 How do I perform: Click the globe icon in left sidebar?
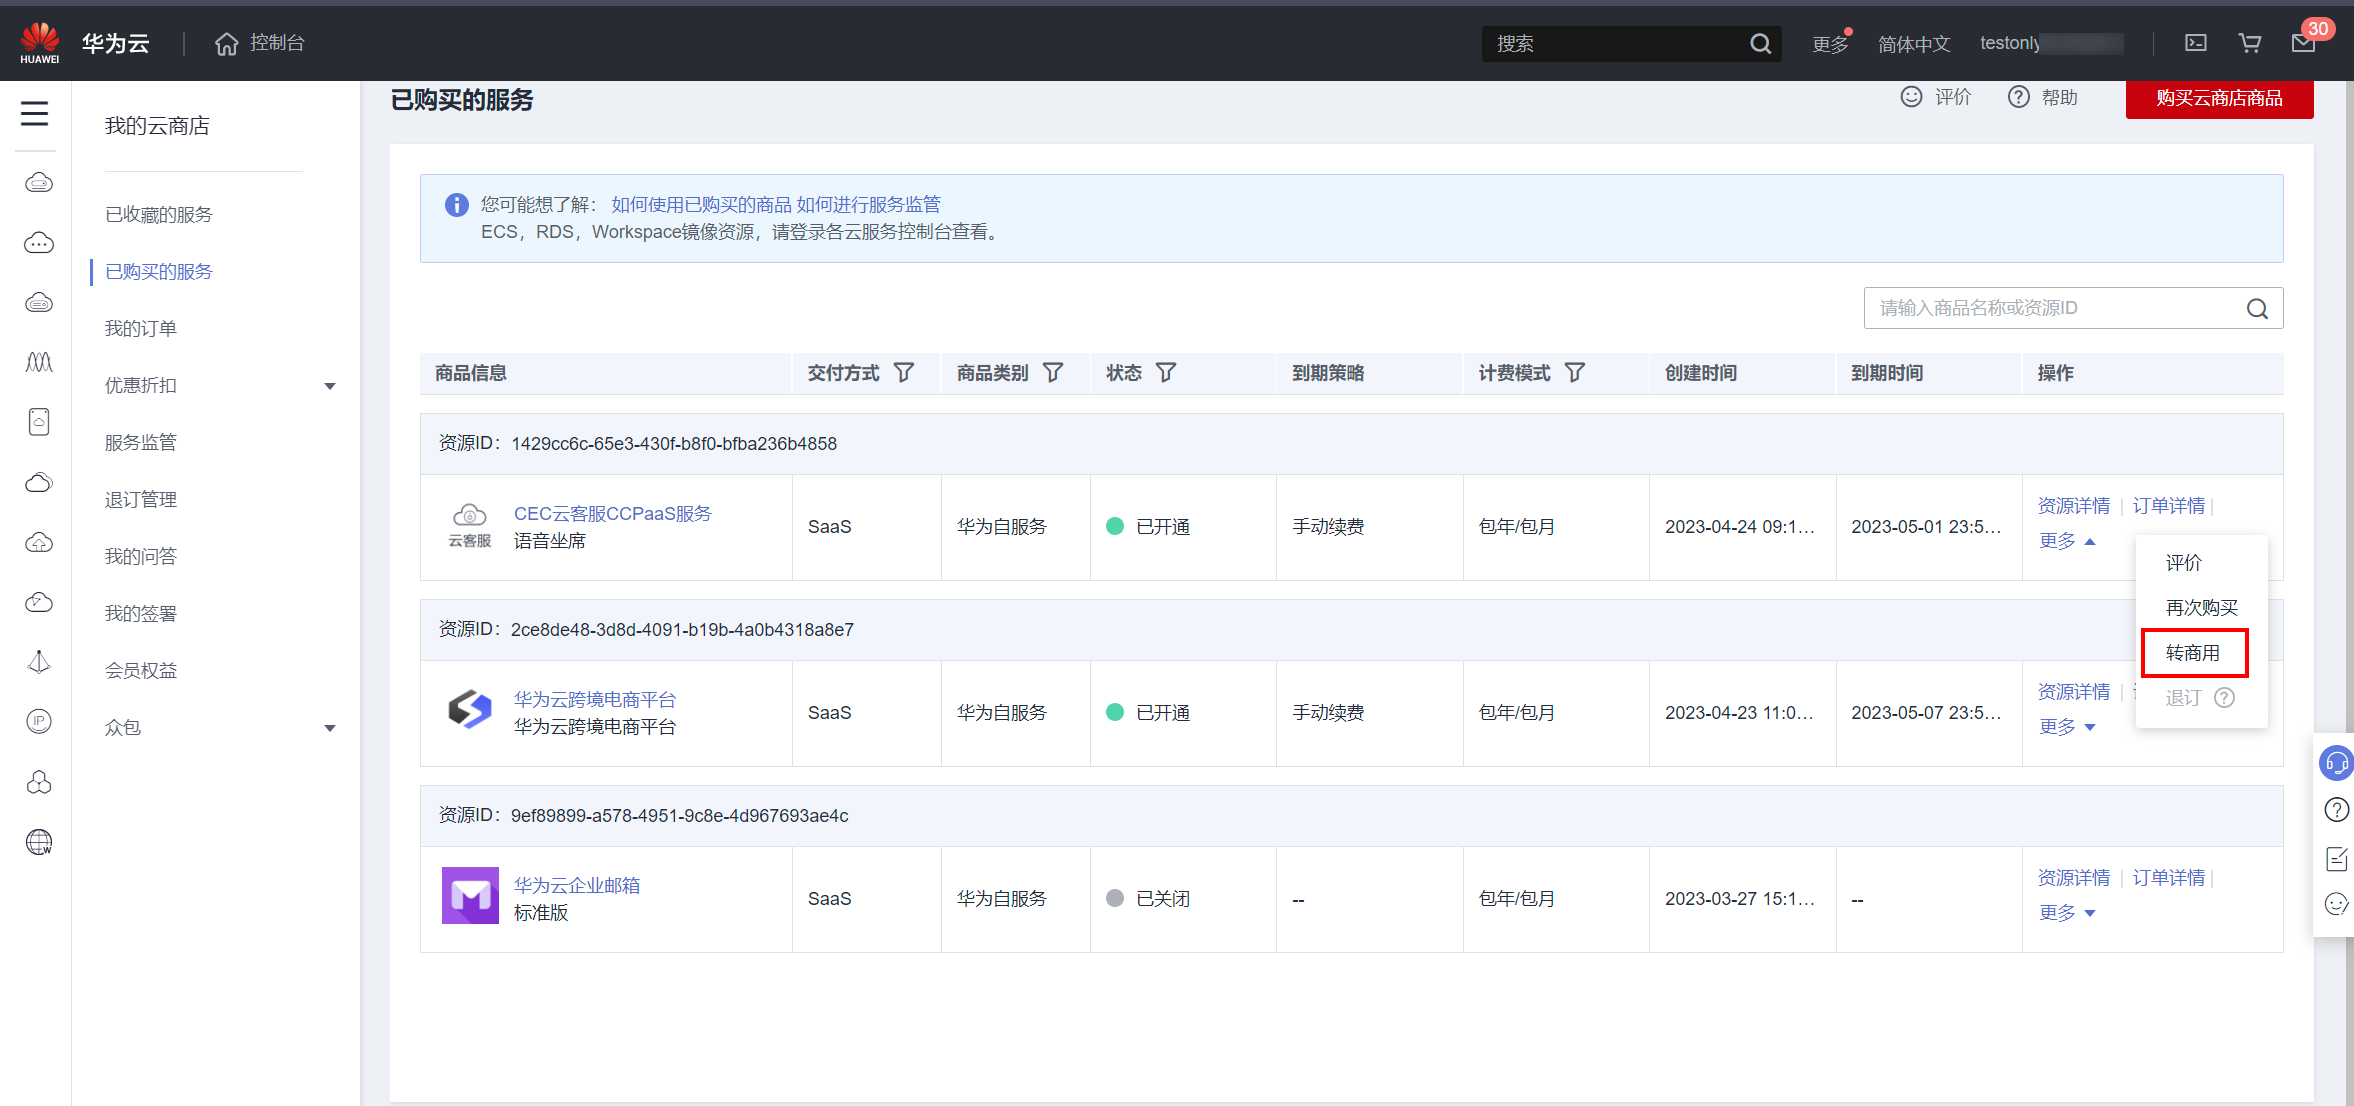pos(39,842)
